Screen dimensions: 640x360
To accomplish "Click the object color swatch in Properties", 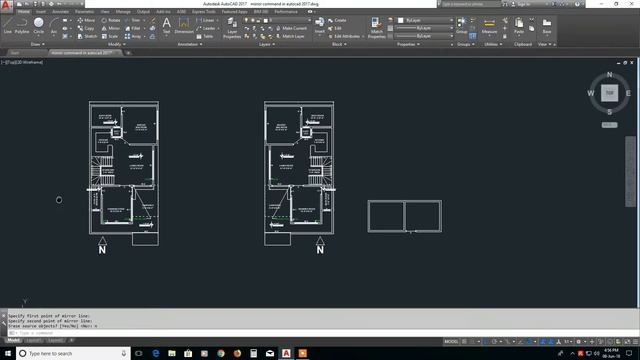I will pyautogui.click(x=400, y=20).
